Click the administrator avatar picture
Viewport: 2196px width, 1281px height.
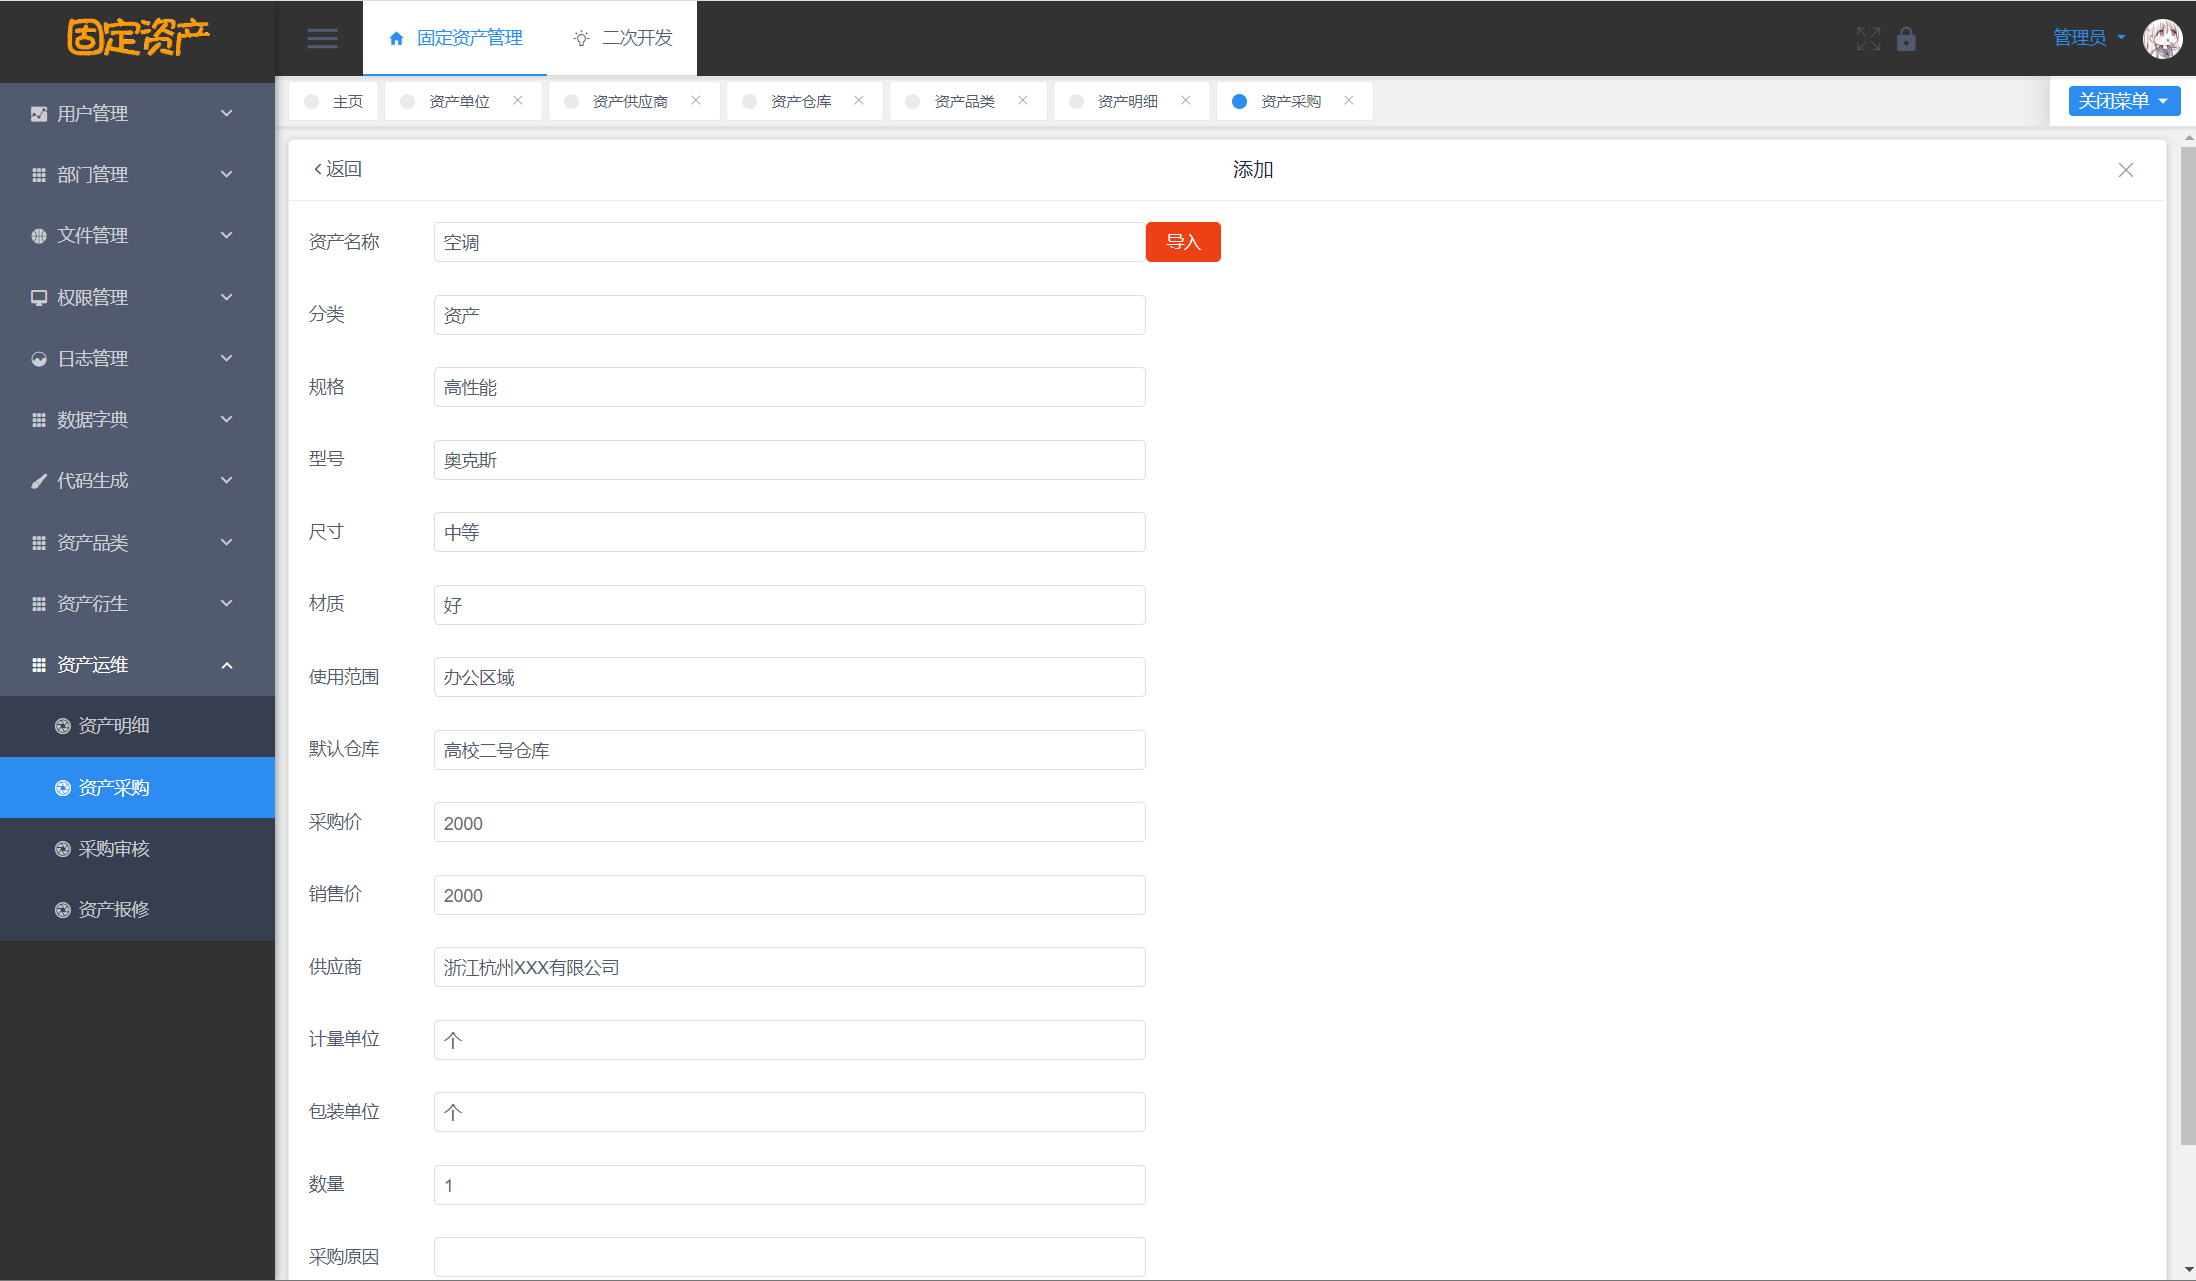[x=2162, y=38]
